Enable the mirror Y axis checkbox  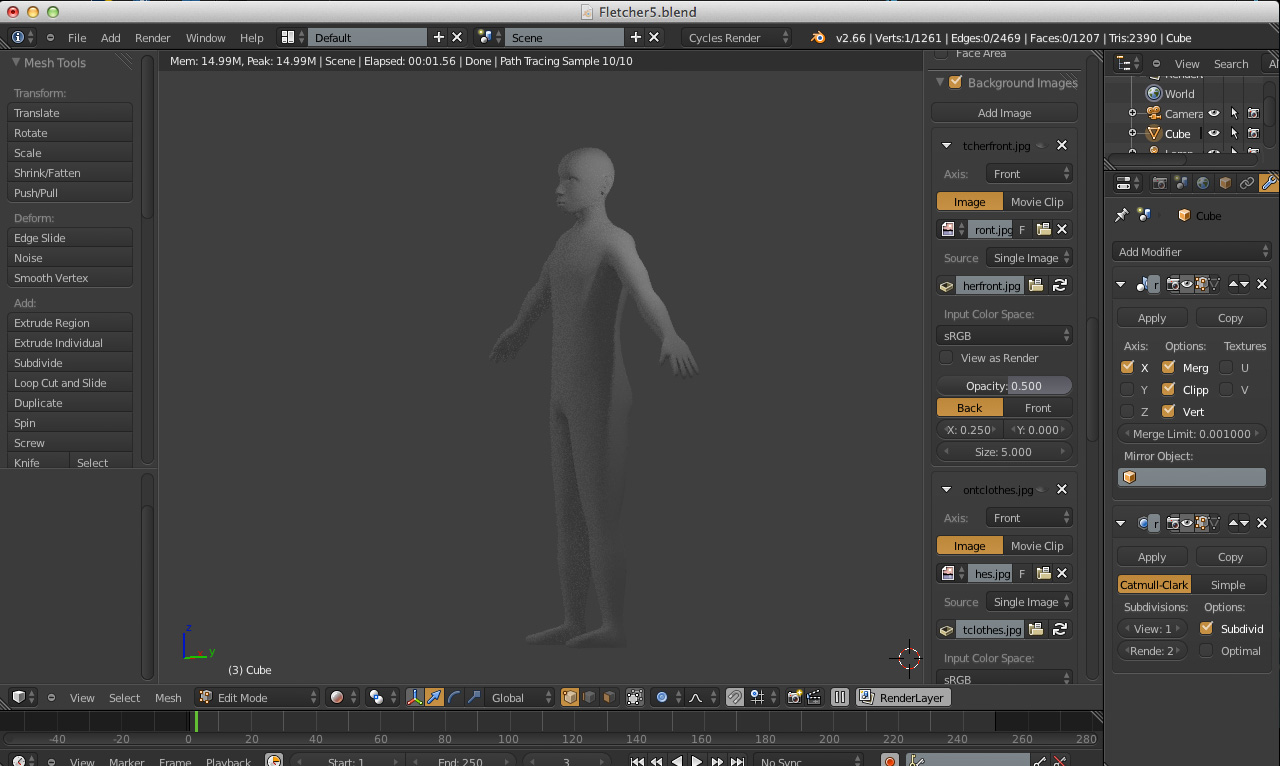(1128, 389)
